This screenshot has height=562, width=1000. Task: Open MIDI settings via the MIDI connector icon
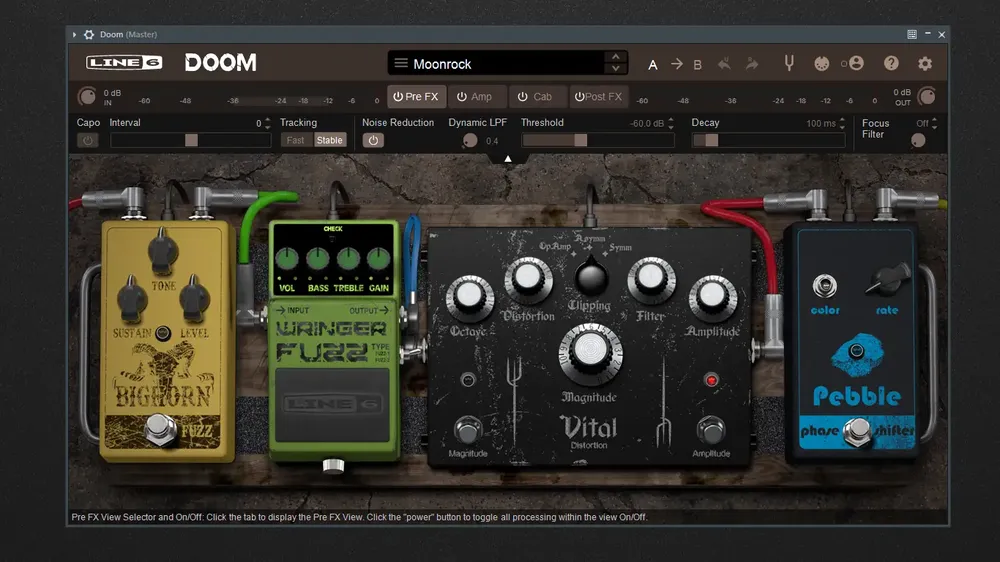821,63
